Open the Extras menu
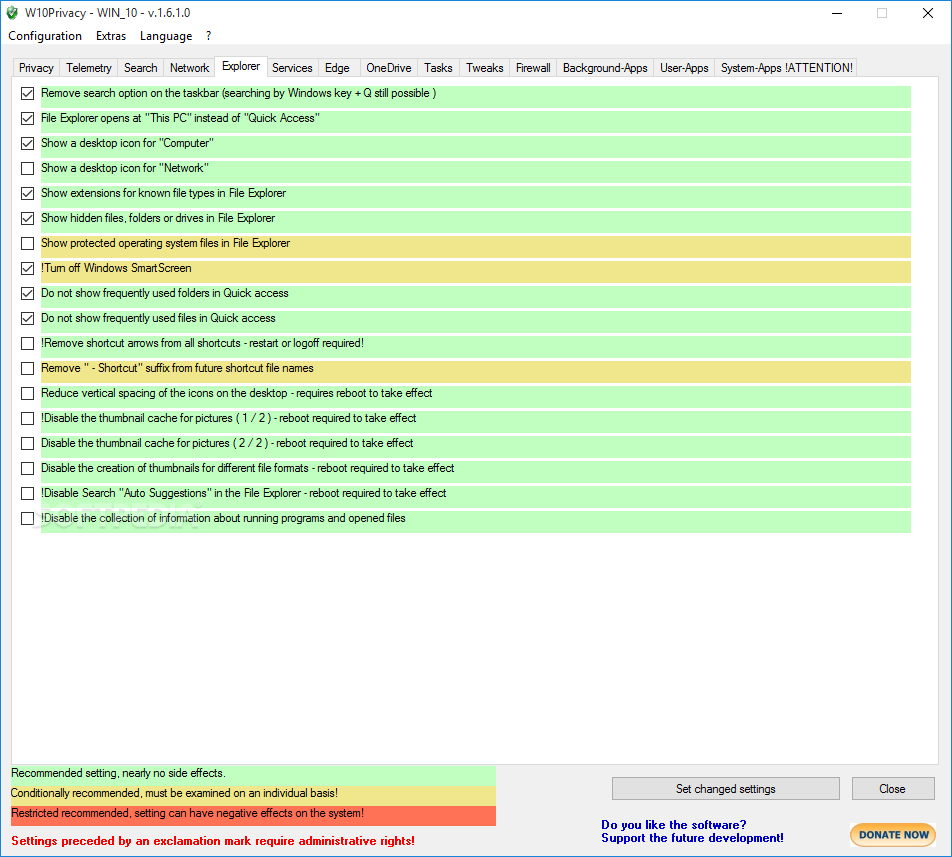The image size is (952, 857). click(111, 36)
